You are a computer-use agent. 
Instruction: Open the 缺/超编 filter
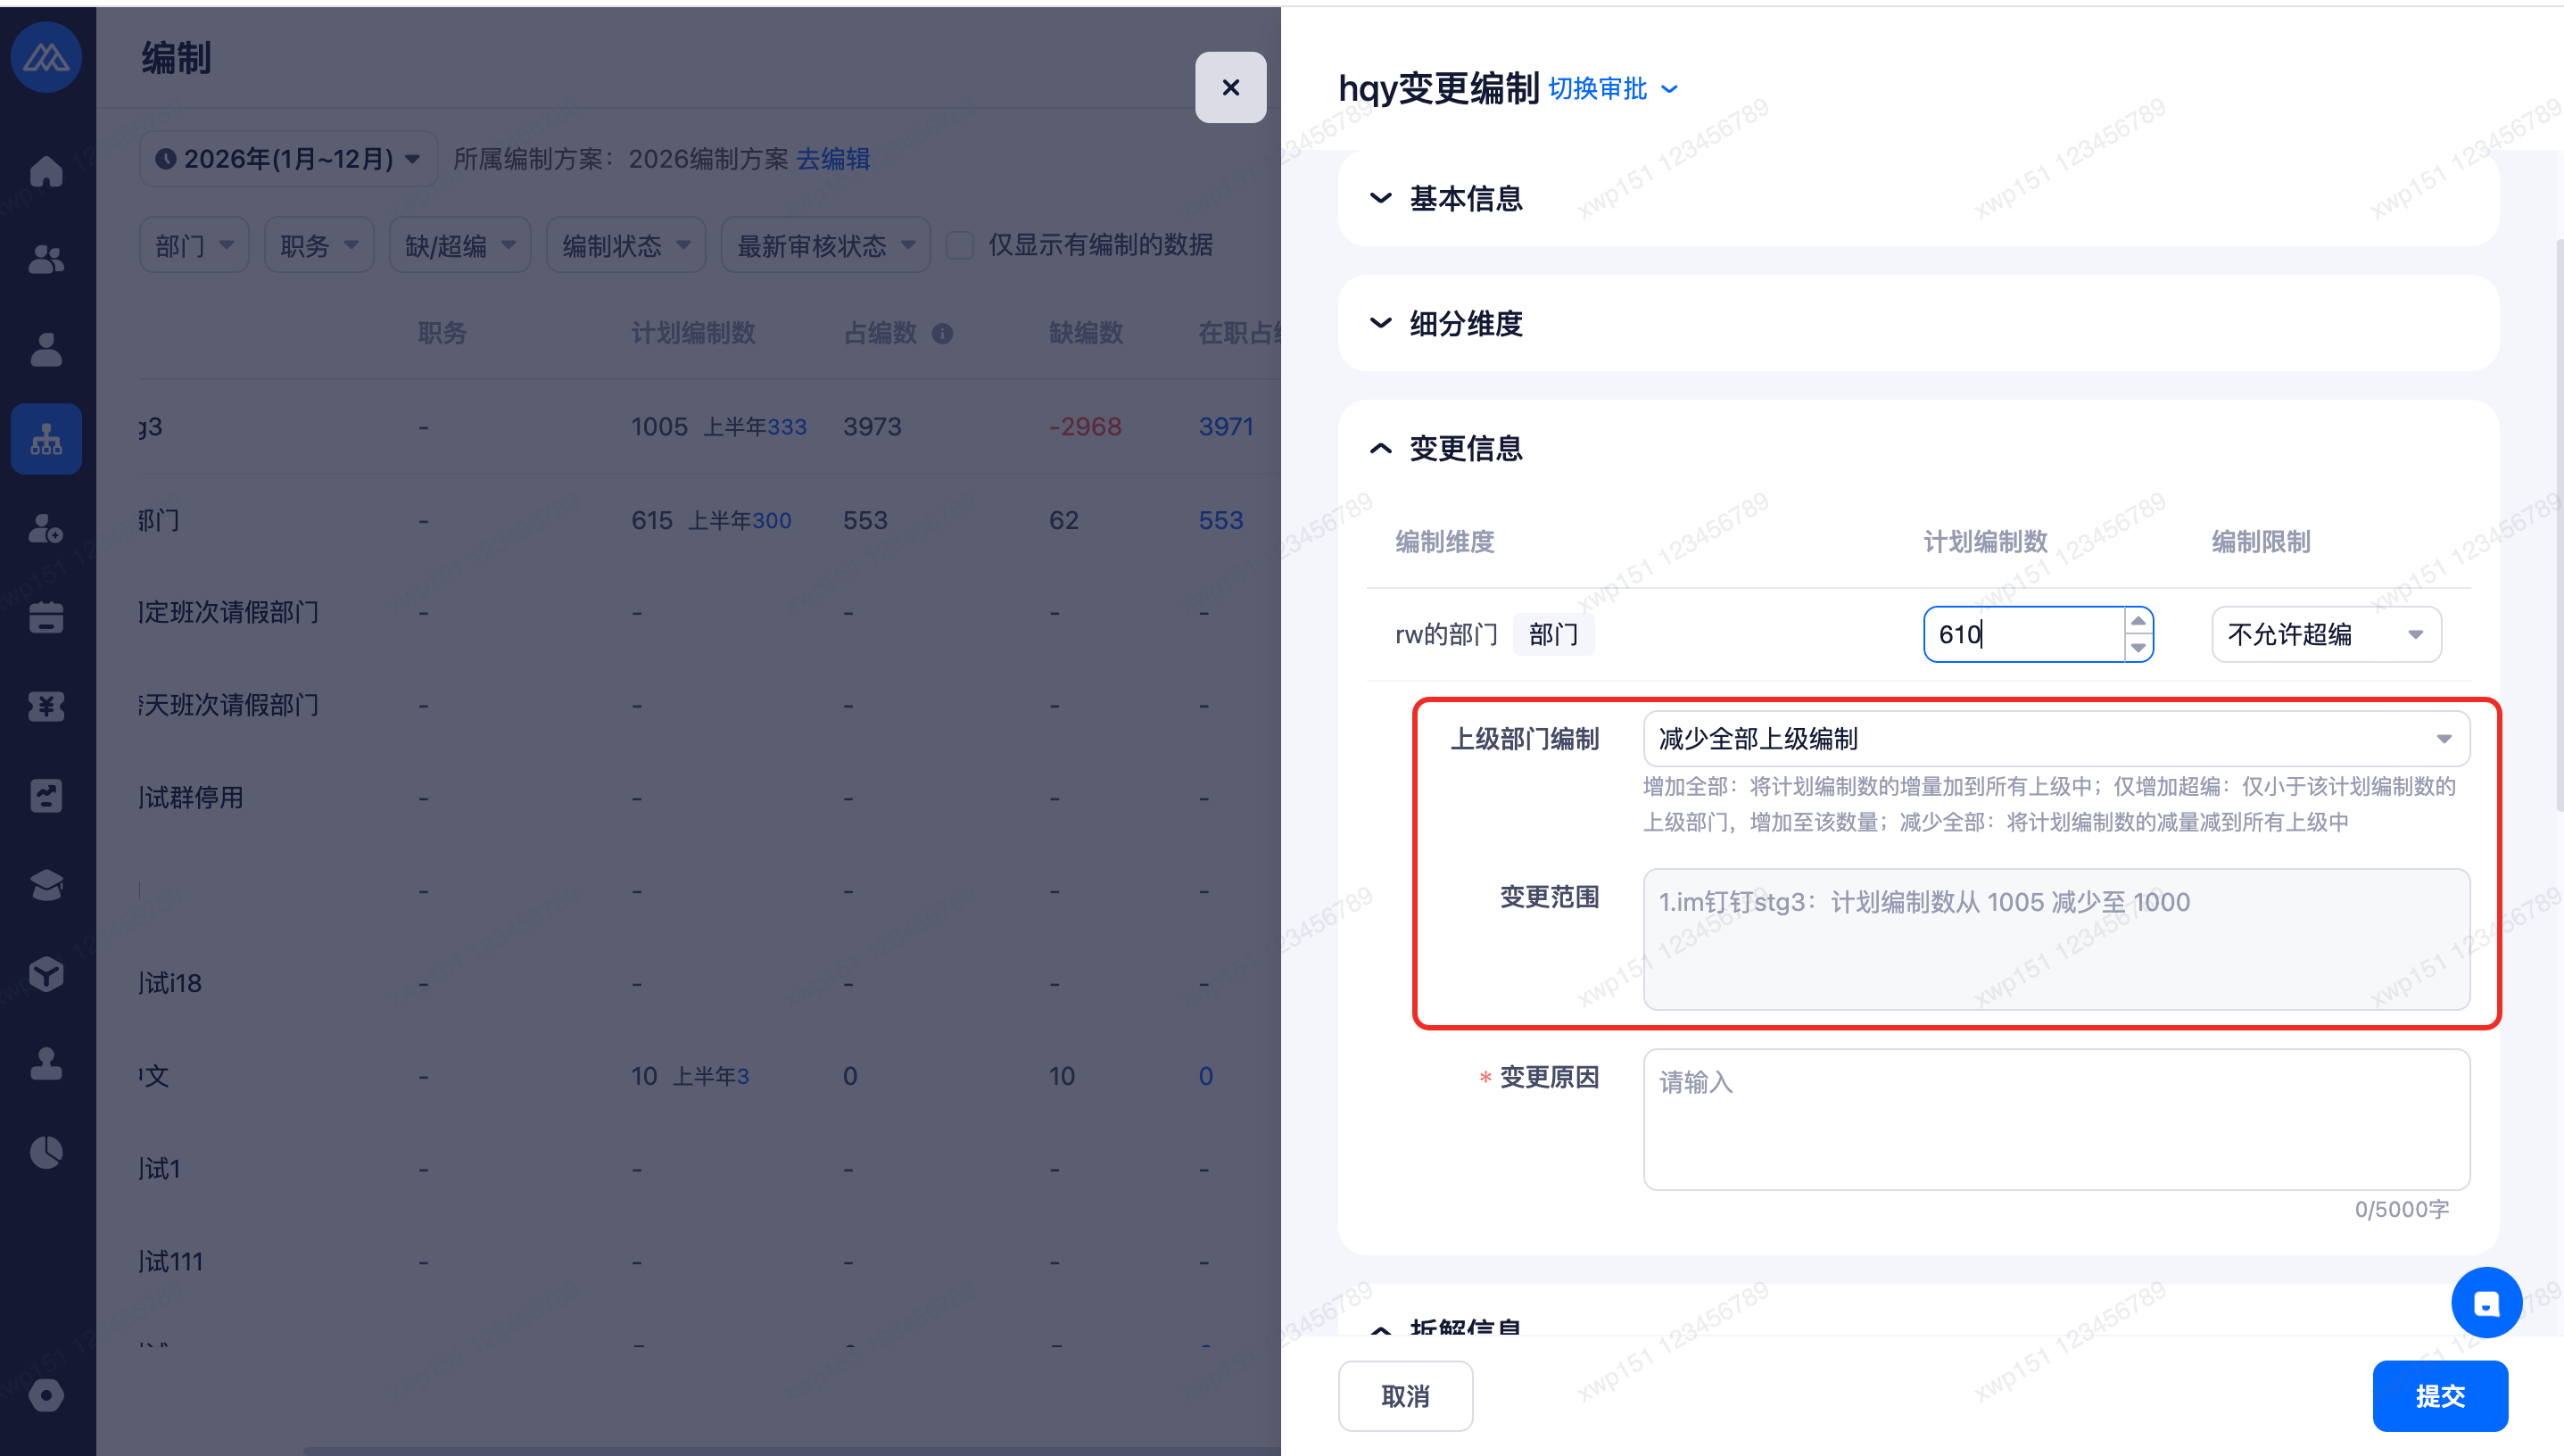(x=459, y=246)
